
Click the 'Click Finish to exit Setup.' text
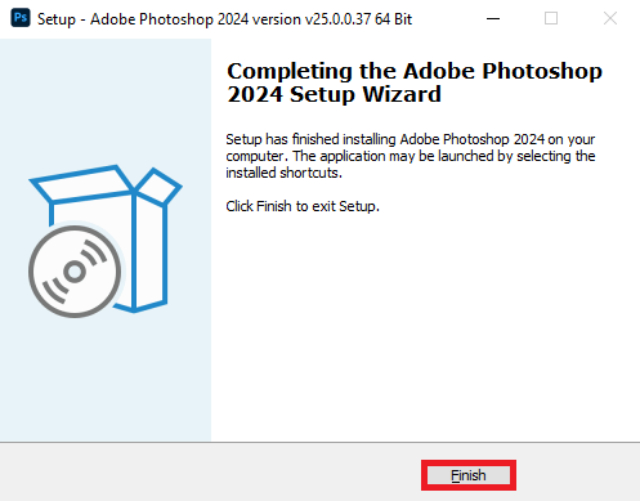click(302, 206)
